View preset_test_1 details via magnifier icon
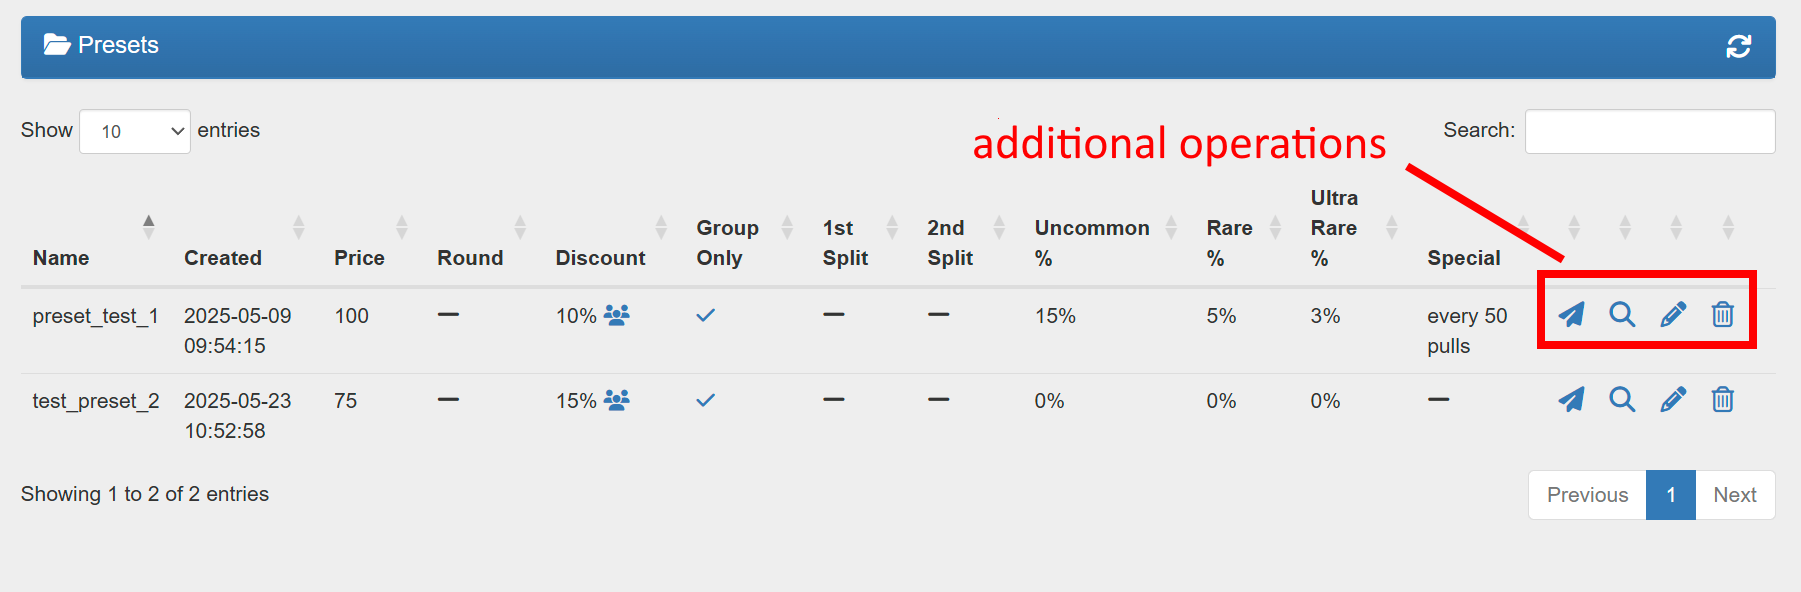1801x592 pixels. tap(1622, 315)
